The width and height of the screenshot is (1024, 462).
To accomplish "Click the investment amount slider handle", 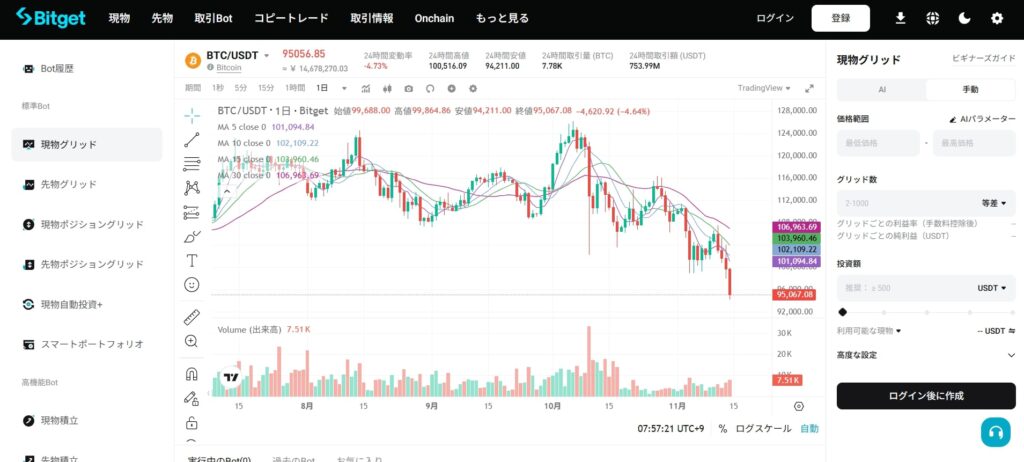I will (843, 312).
